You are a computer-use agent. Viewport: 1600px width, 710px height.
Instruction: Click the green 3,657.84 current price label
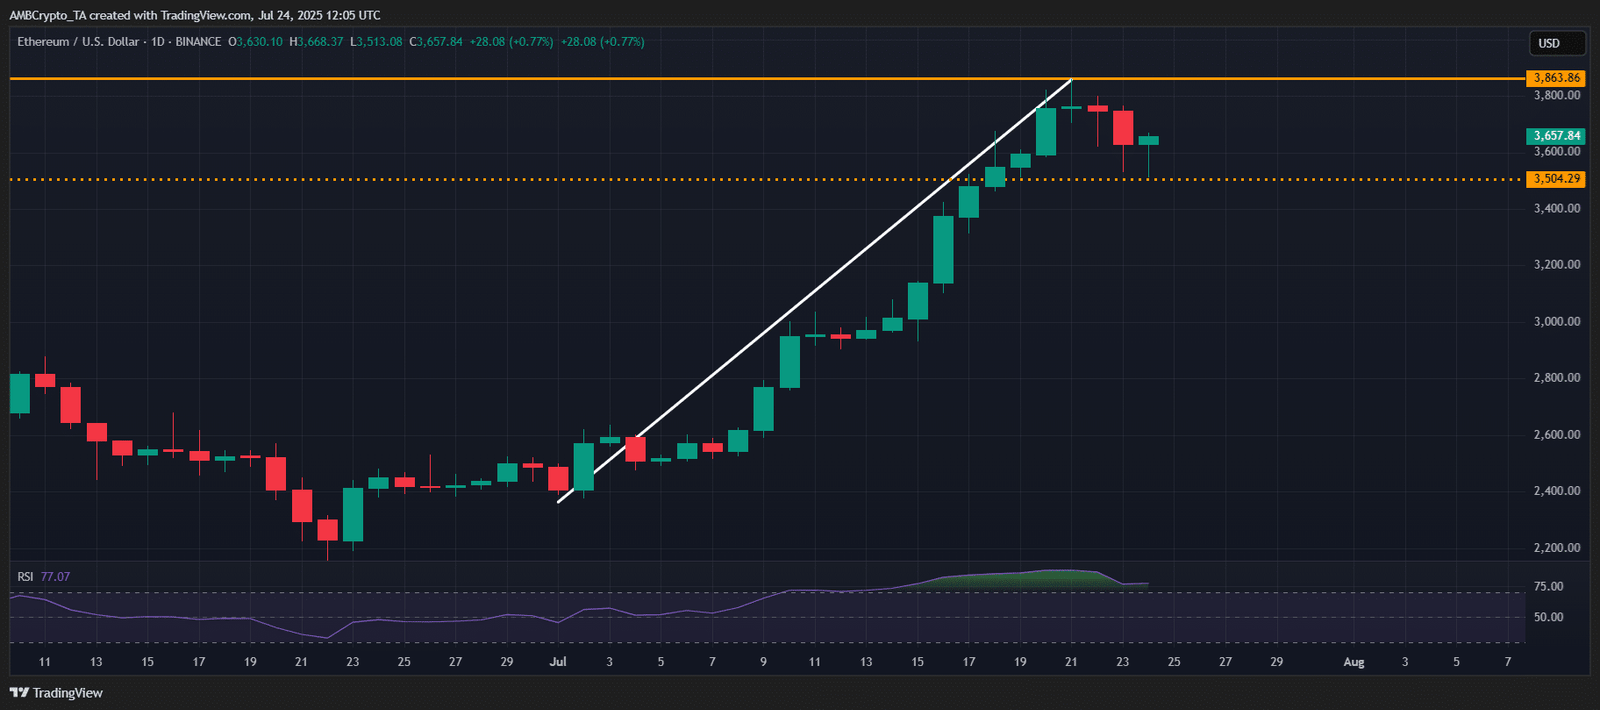pyautogui.click(x=1556, y=136)
